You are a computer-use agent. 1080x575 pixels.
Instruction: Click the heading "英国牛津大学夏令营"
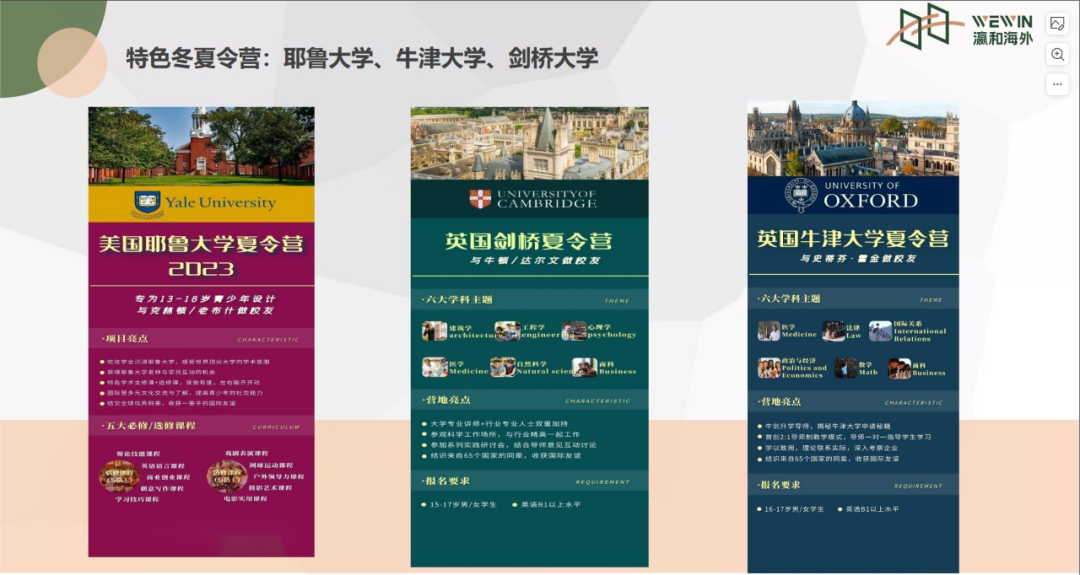coord(853,239)
